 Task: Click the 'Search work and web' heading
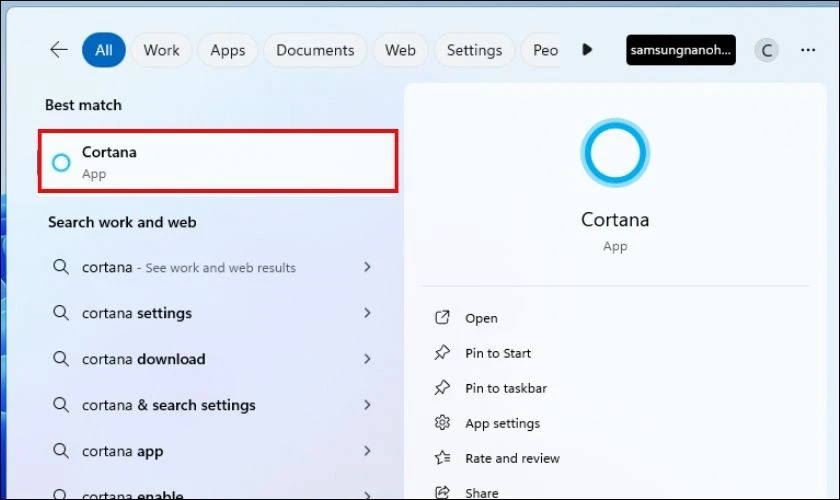[x=122, y=222]
